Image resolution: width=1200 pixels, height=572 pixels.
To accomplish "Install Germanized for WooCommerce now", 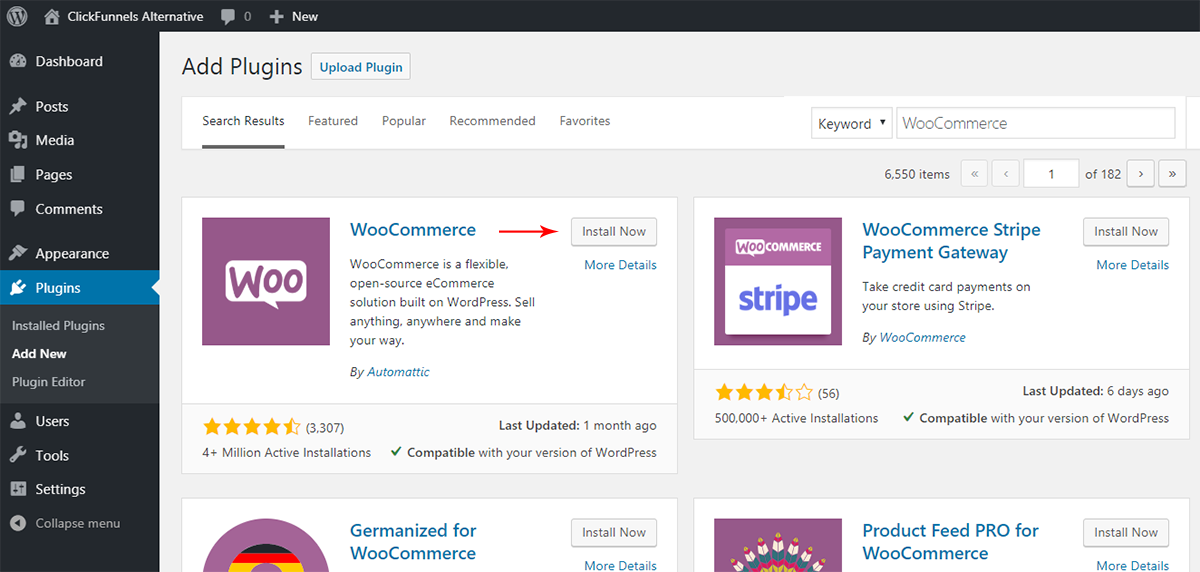I will pyautogui.click(x=614, y=532).
